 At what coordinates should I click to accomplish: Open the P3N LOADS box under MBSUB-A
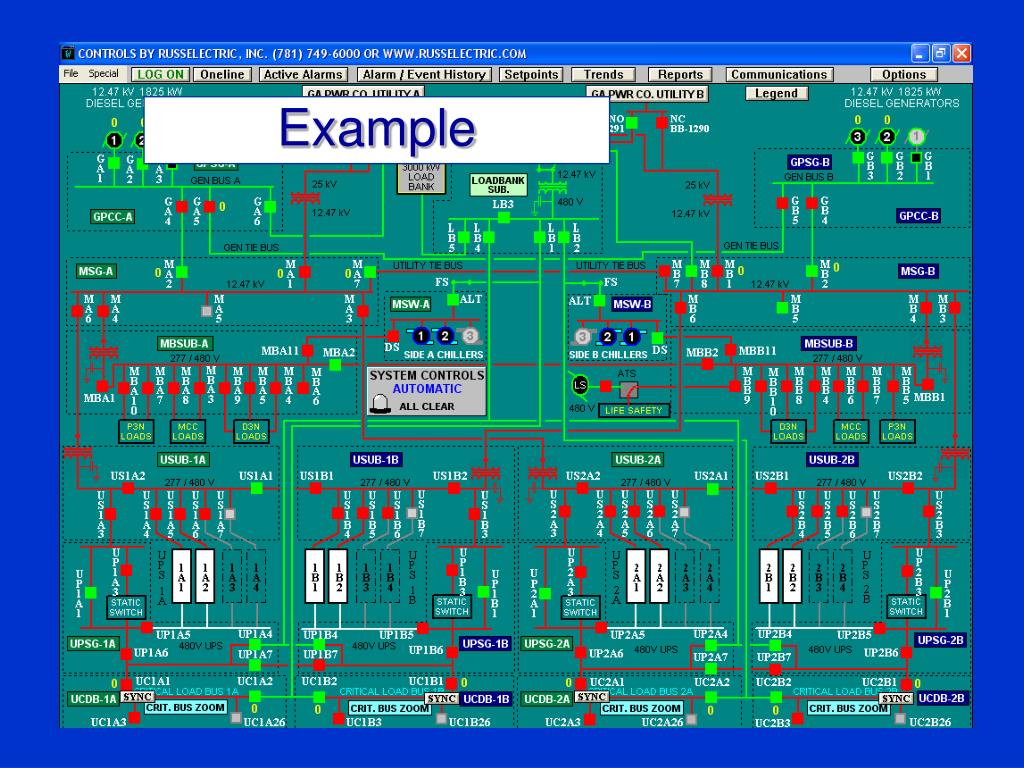[x=136, y=431]
